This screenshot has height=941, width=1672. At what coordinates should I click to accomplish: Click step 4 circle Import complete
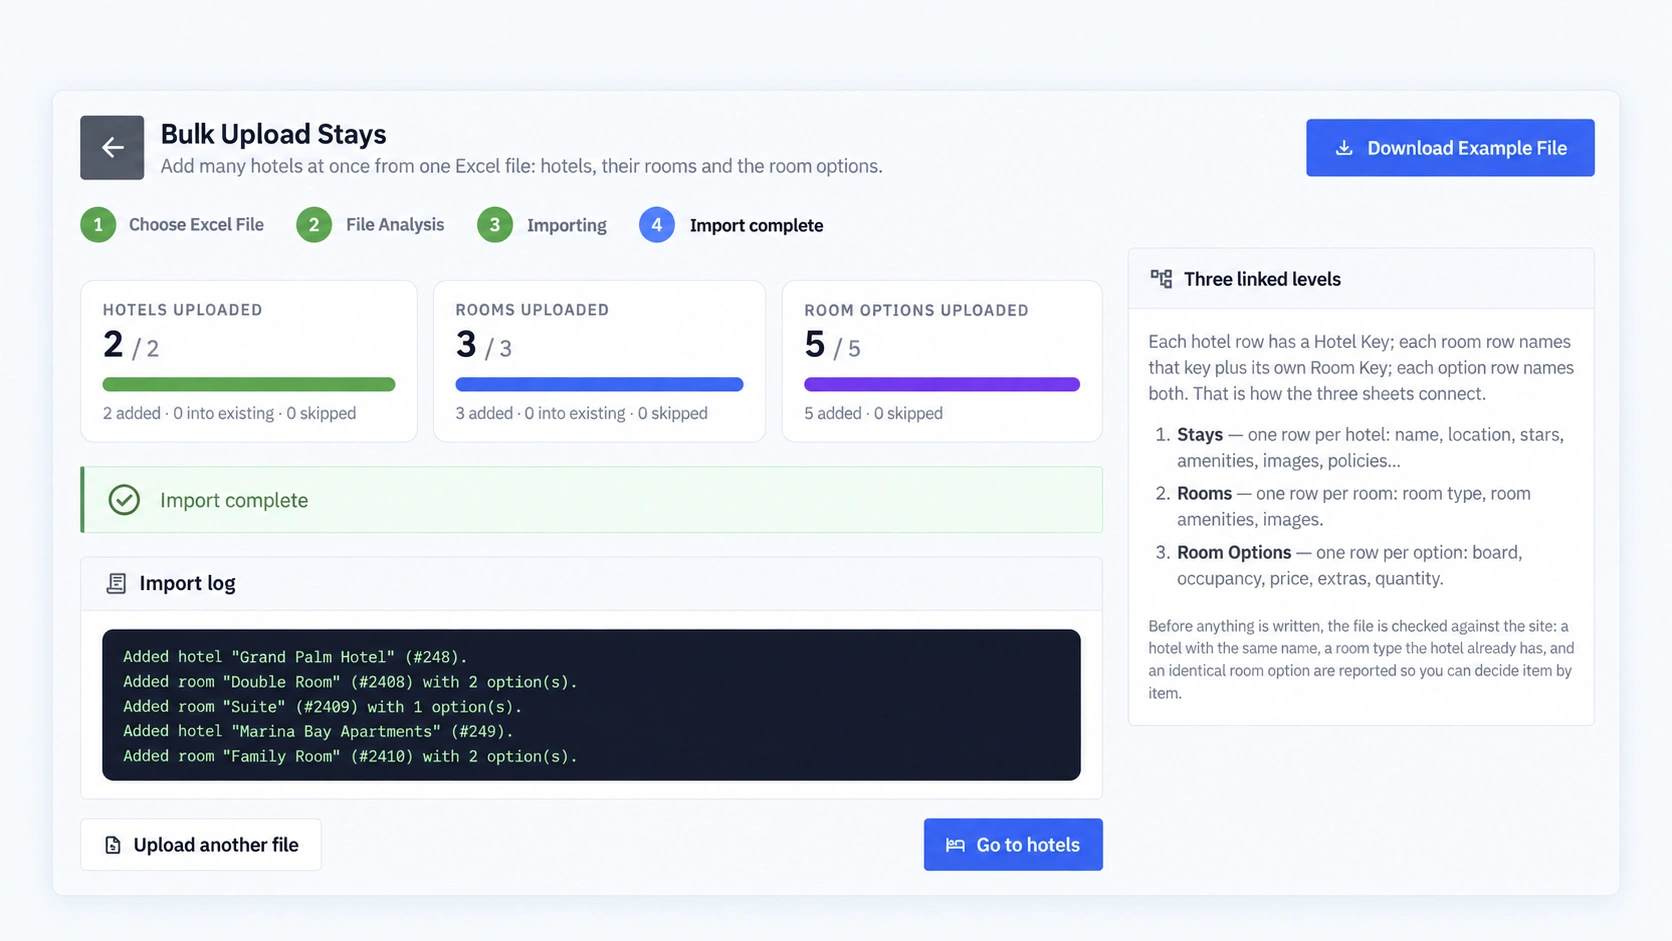click(657, 225)
